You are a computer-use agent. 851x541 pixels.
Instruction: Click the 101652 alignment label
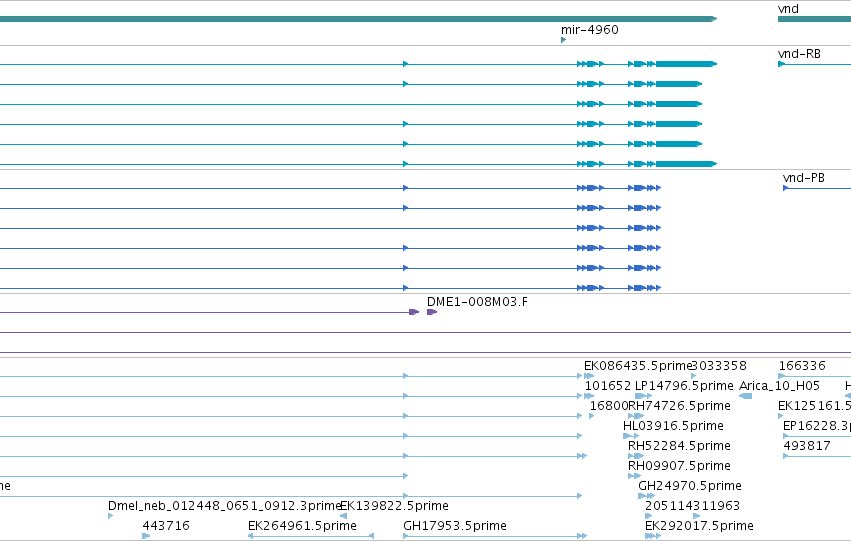(x=607, y=386)
